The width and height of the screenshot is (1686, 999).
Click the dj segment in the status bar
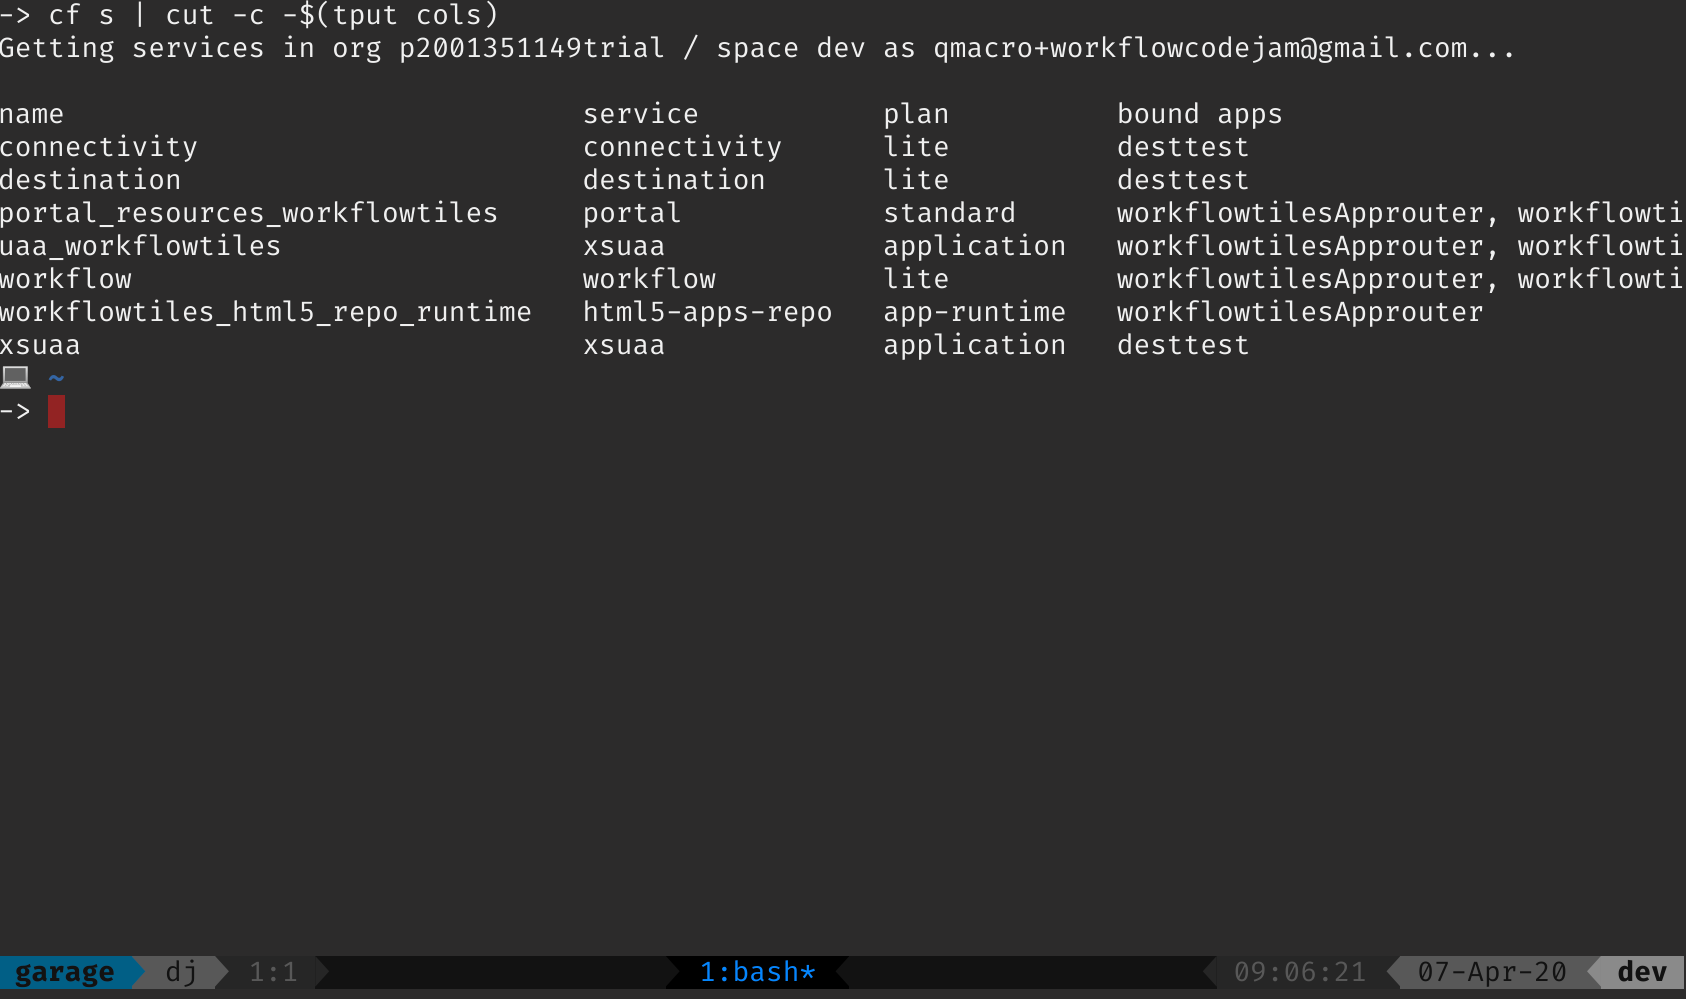tap(181, 972)
